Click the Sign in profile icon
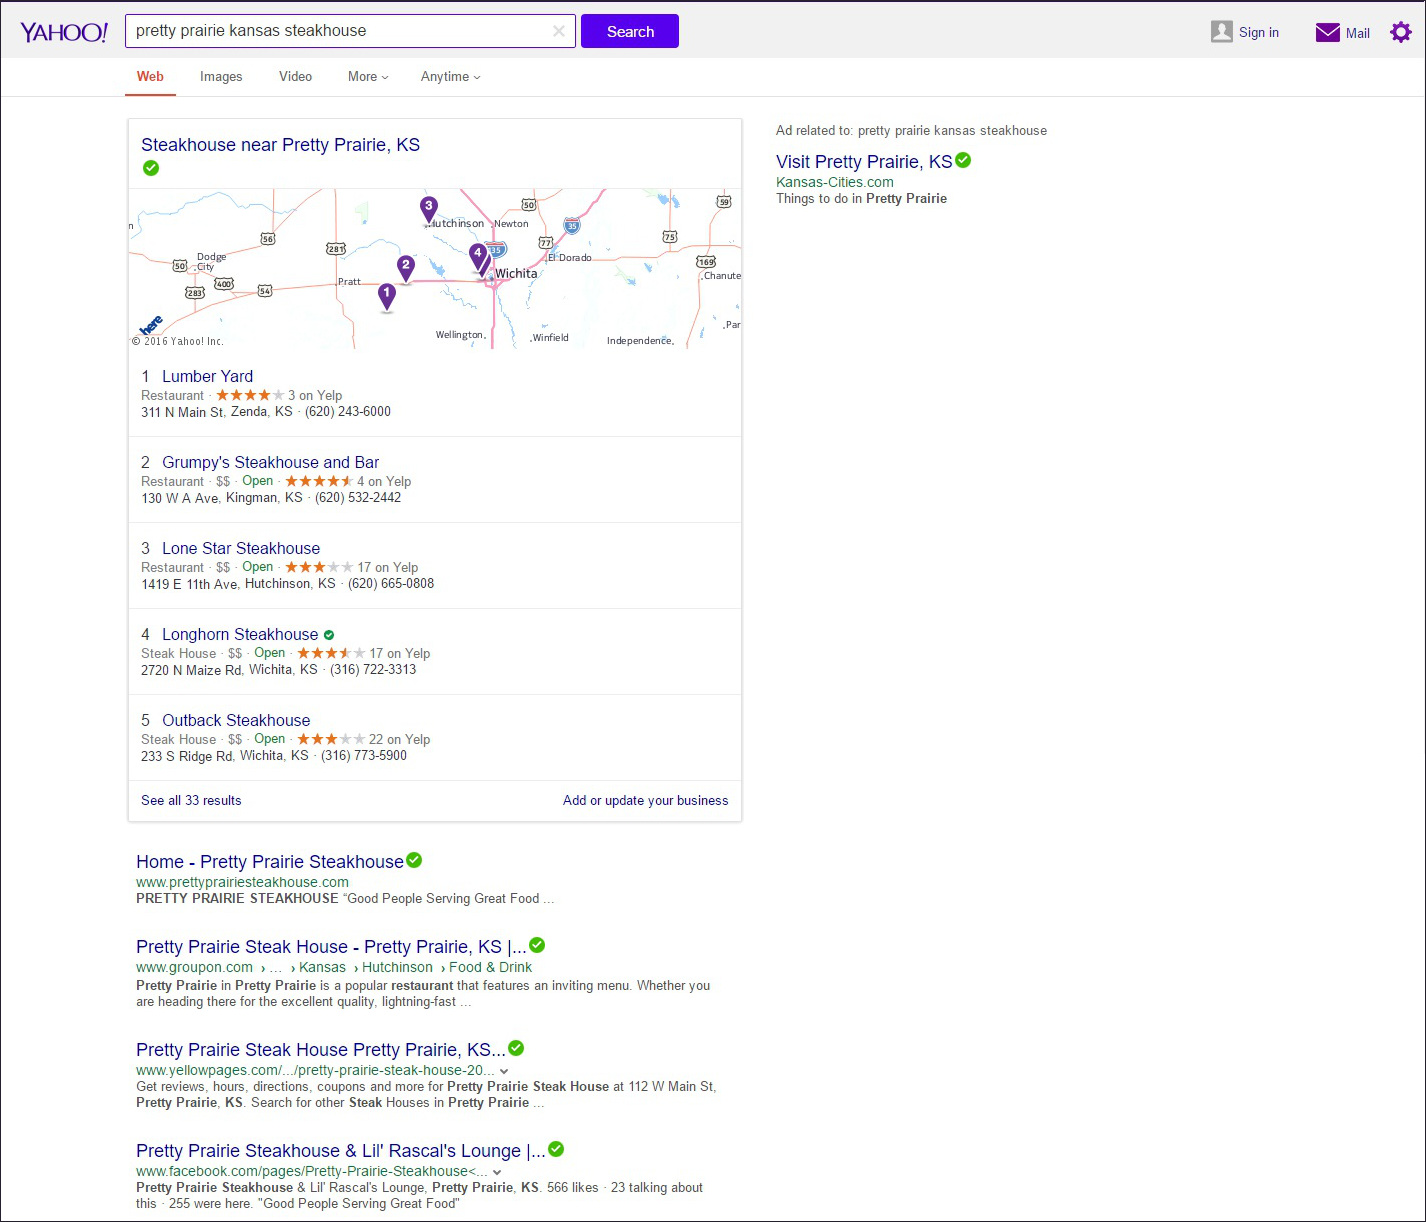Viewport: 1426px width, 1222px height. tap(1221, 32)
